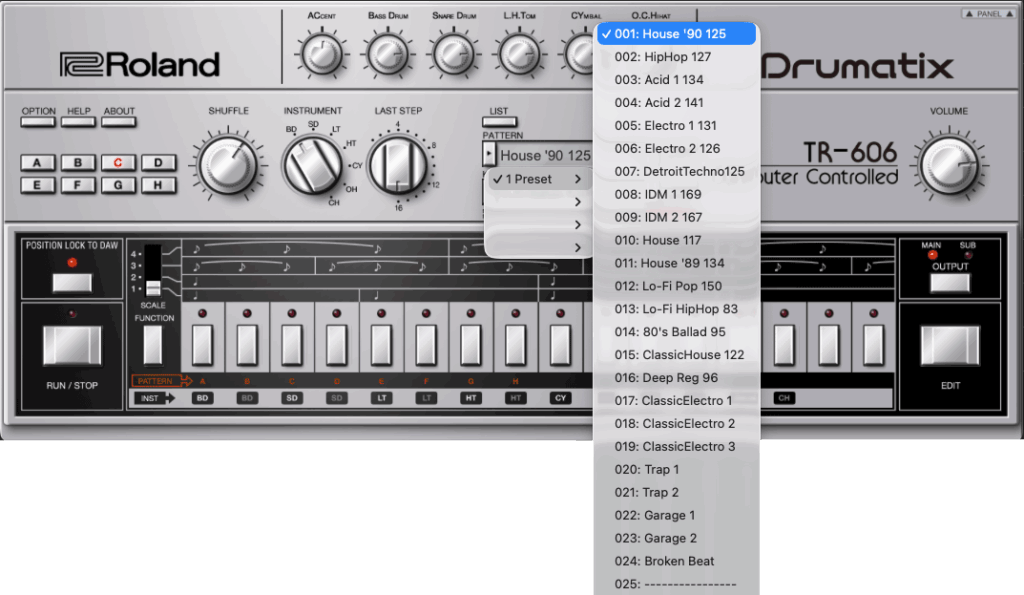This screenshot has height=595, width=1024.
Task: Click the Volume knob
Action: (949, 165)
